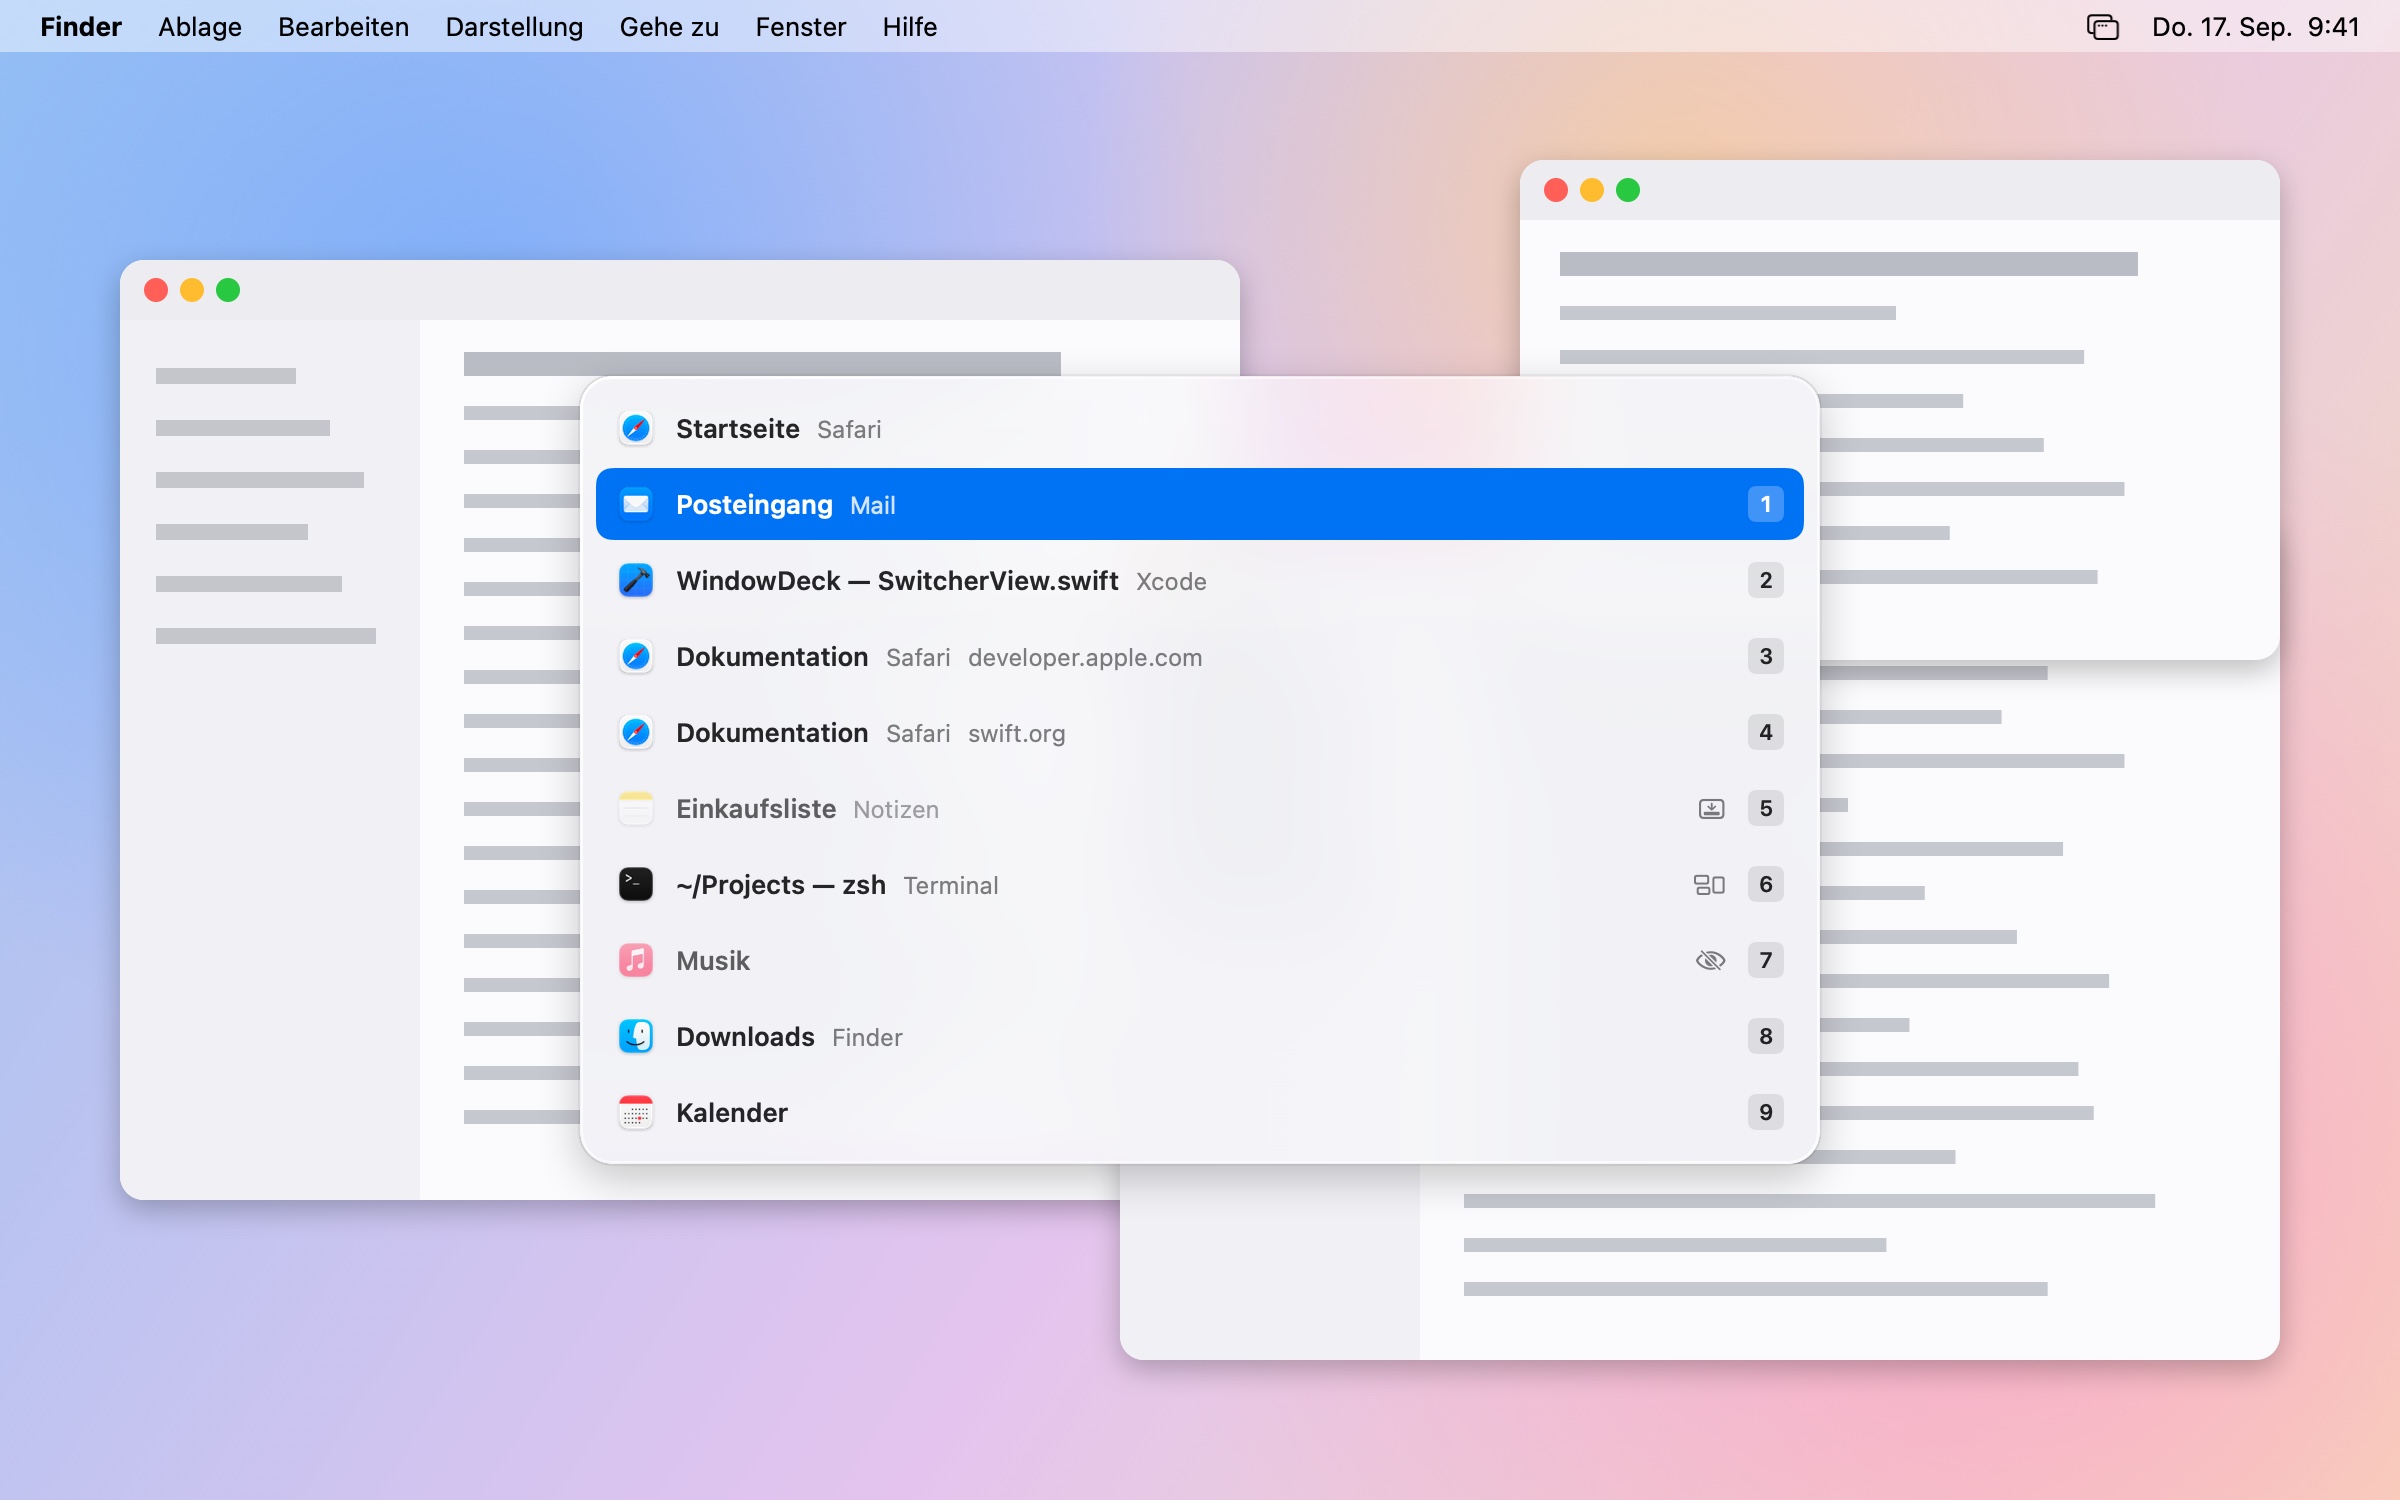
Task: Click shortcut badge 9 in Kalender row
Action: 1766,1112
